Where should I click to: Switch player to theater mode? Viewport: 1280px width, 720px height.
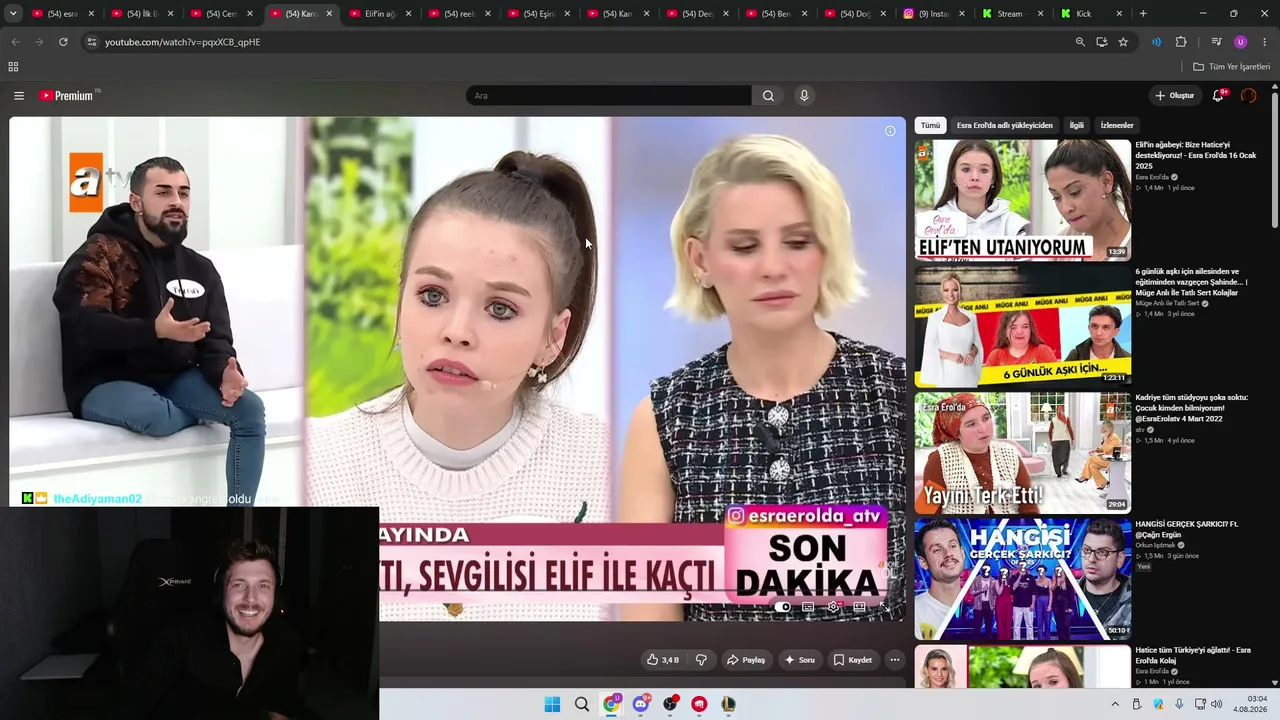[859, 607]
